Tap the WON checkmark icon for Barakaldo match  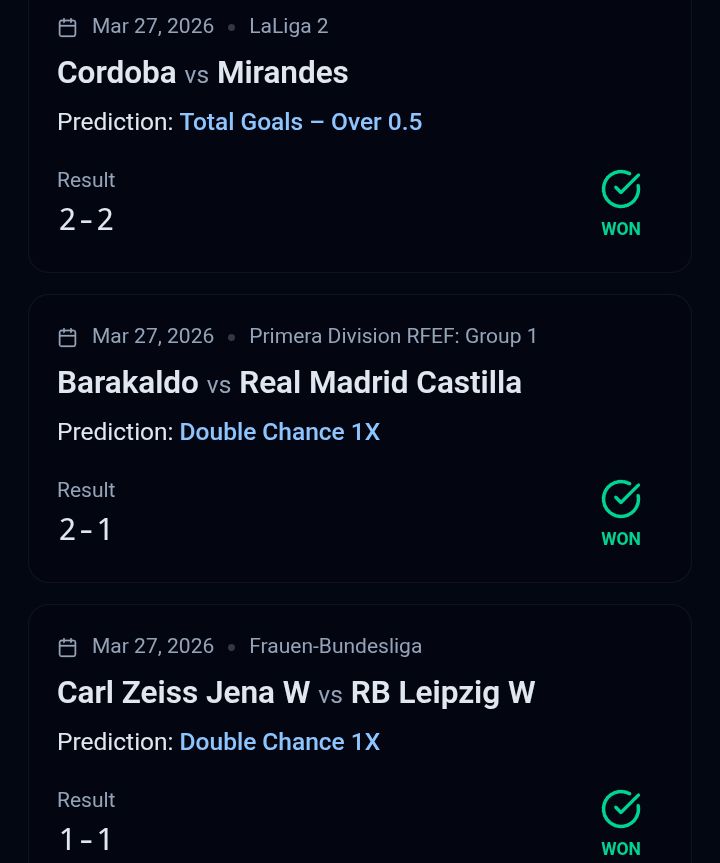point(621,499)
